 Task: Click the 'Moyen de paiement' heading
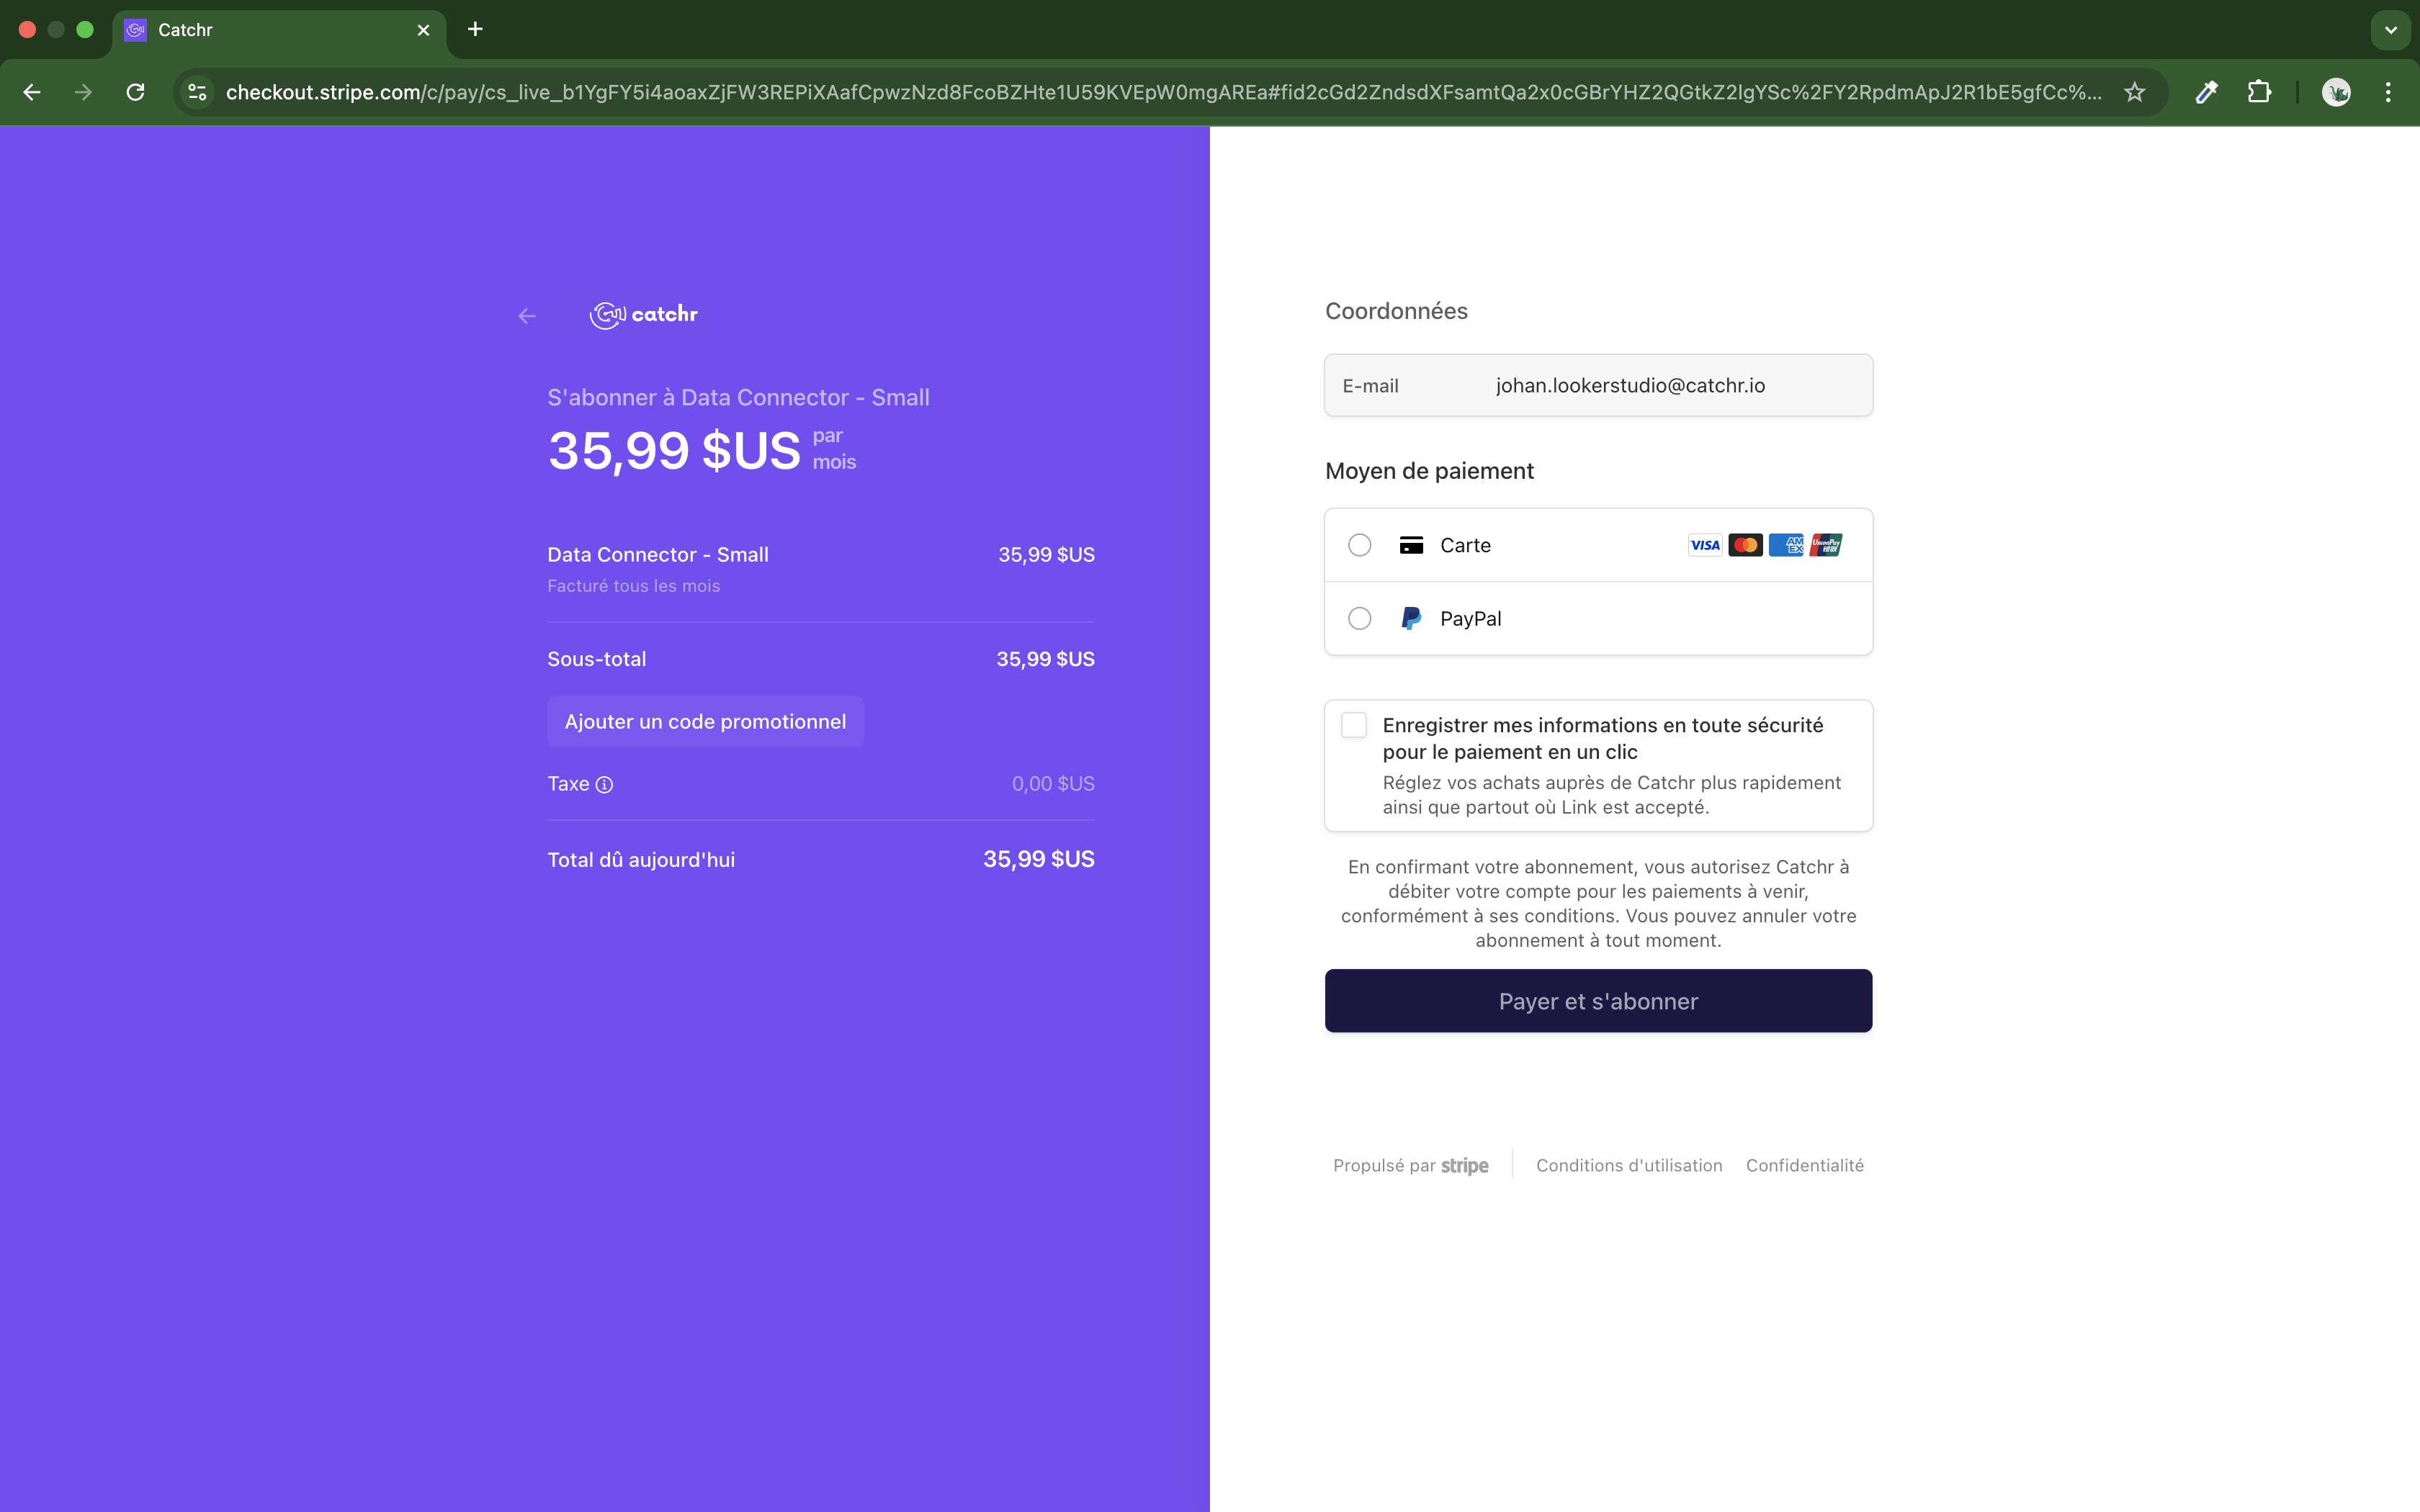[x=1429, y=471]
